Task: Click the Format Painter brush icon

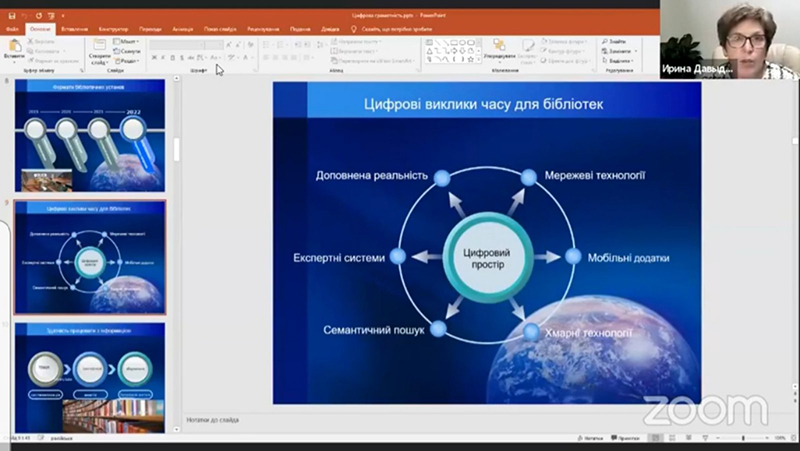Action: click(x=31, y=61)
